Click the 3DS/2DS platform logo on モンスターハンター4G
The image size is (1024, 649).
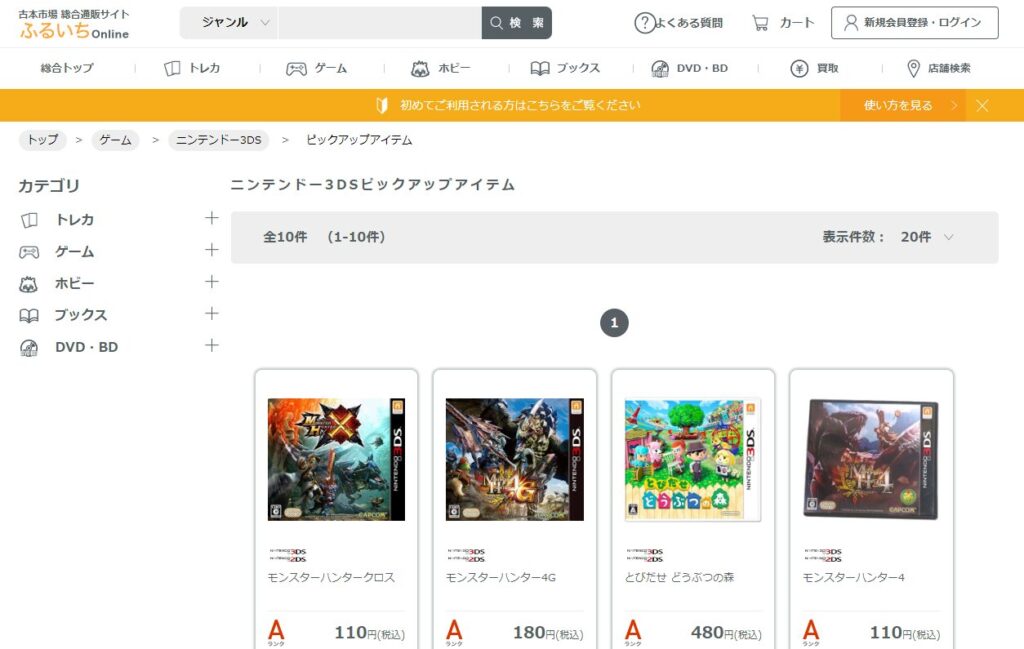pyautogui.click(x=466, y=555)
